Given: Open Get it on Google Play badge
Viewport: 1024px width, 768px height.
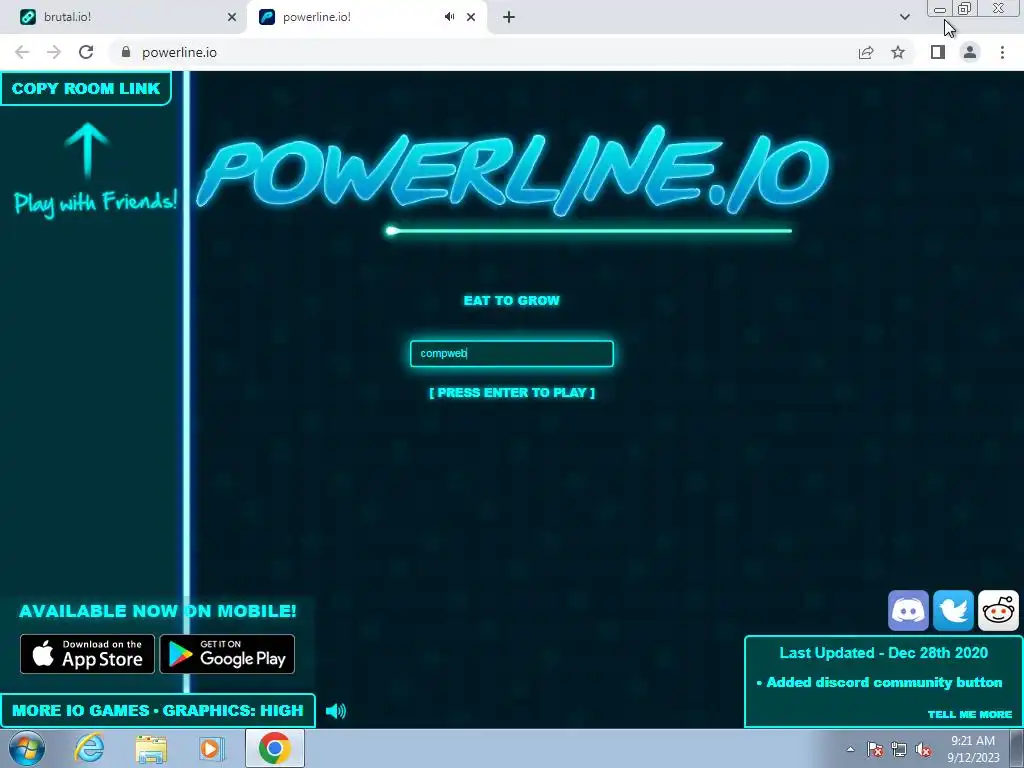Looking at the screenshot, I should [227, 654].
